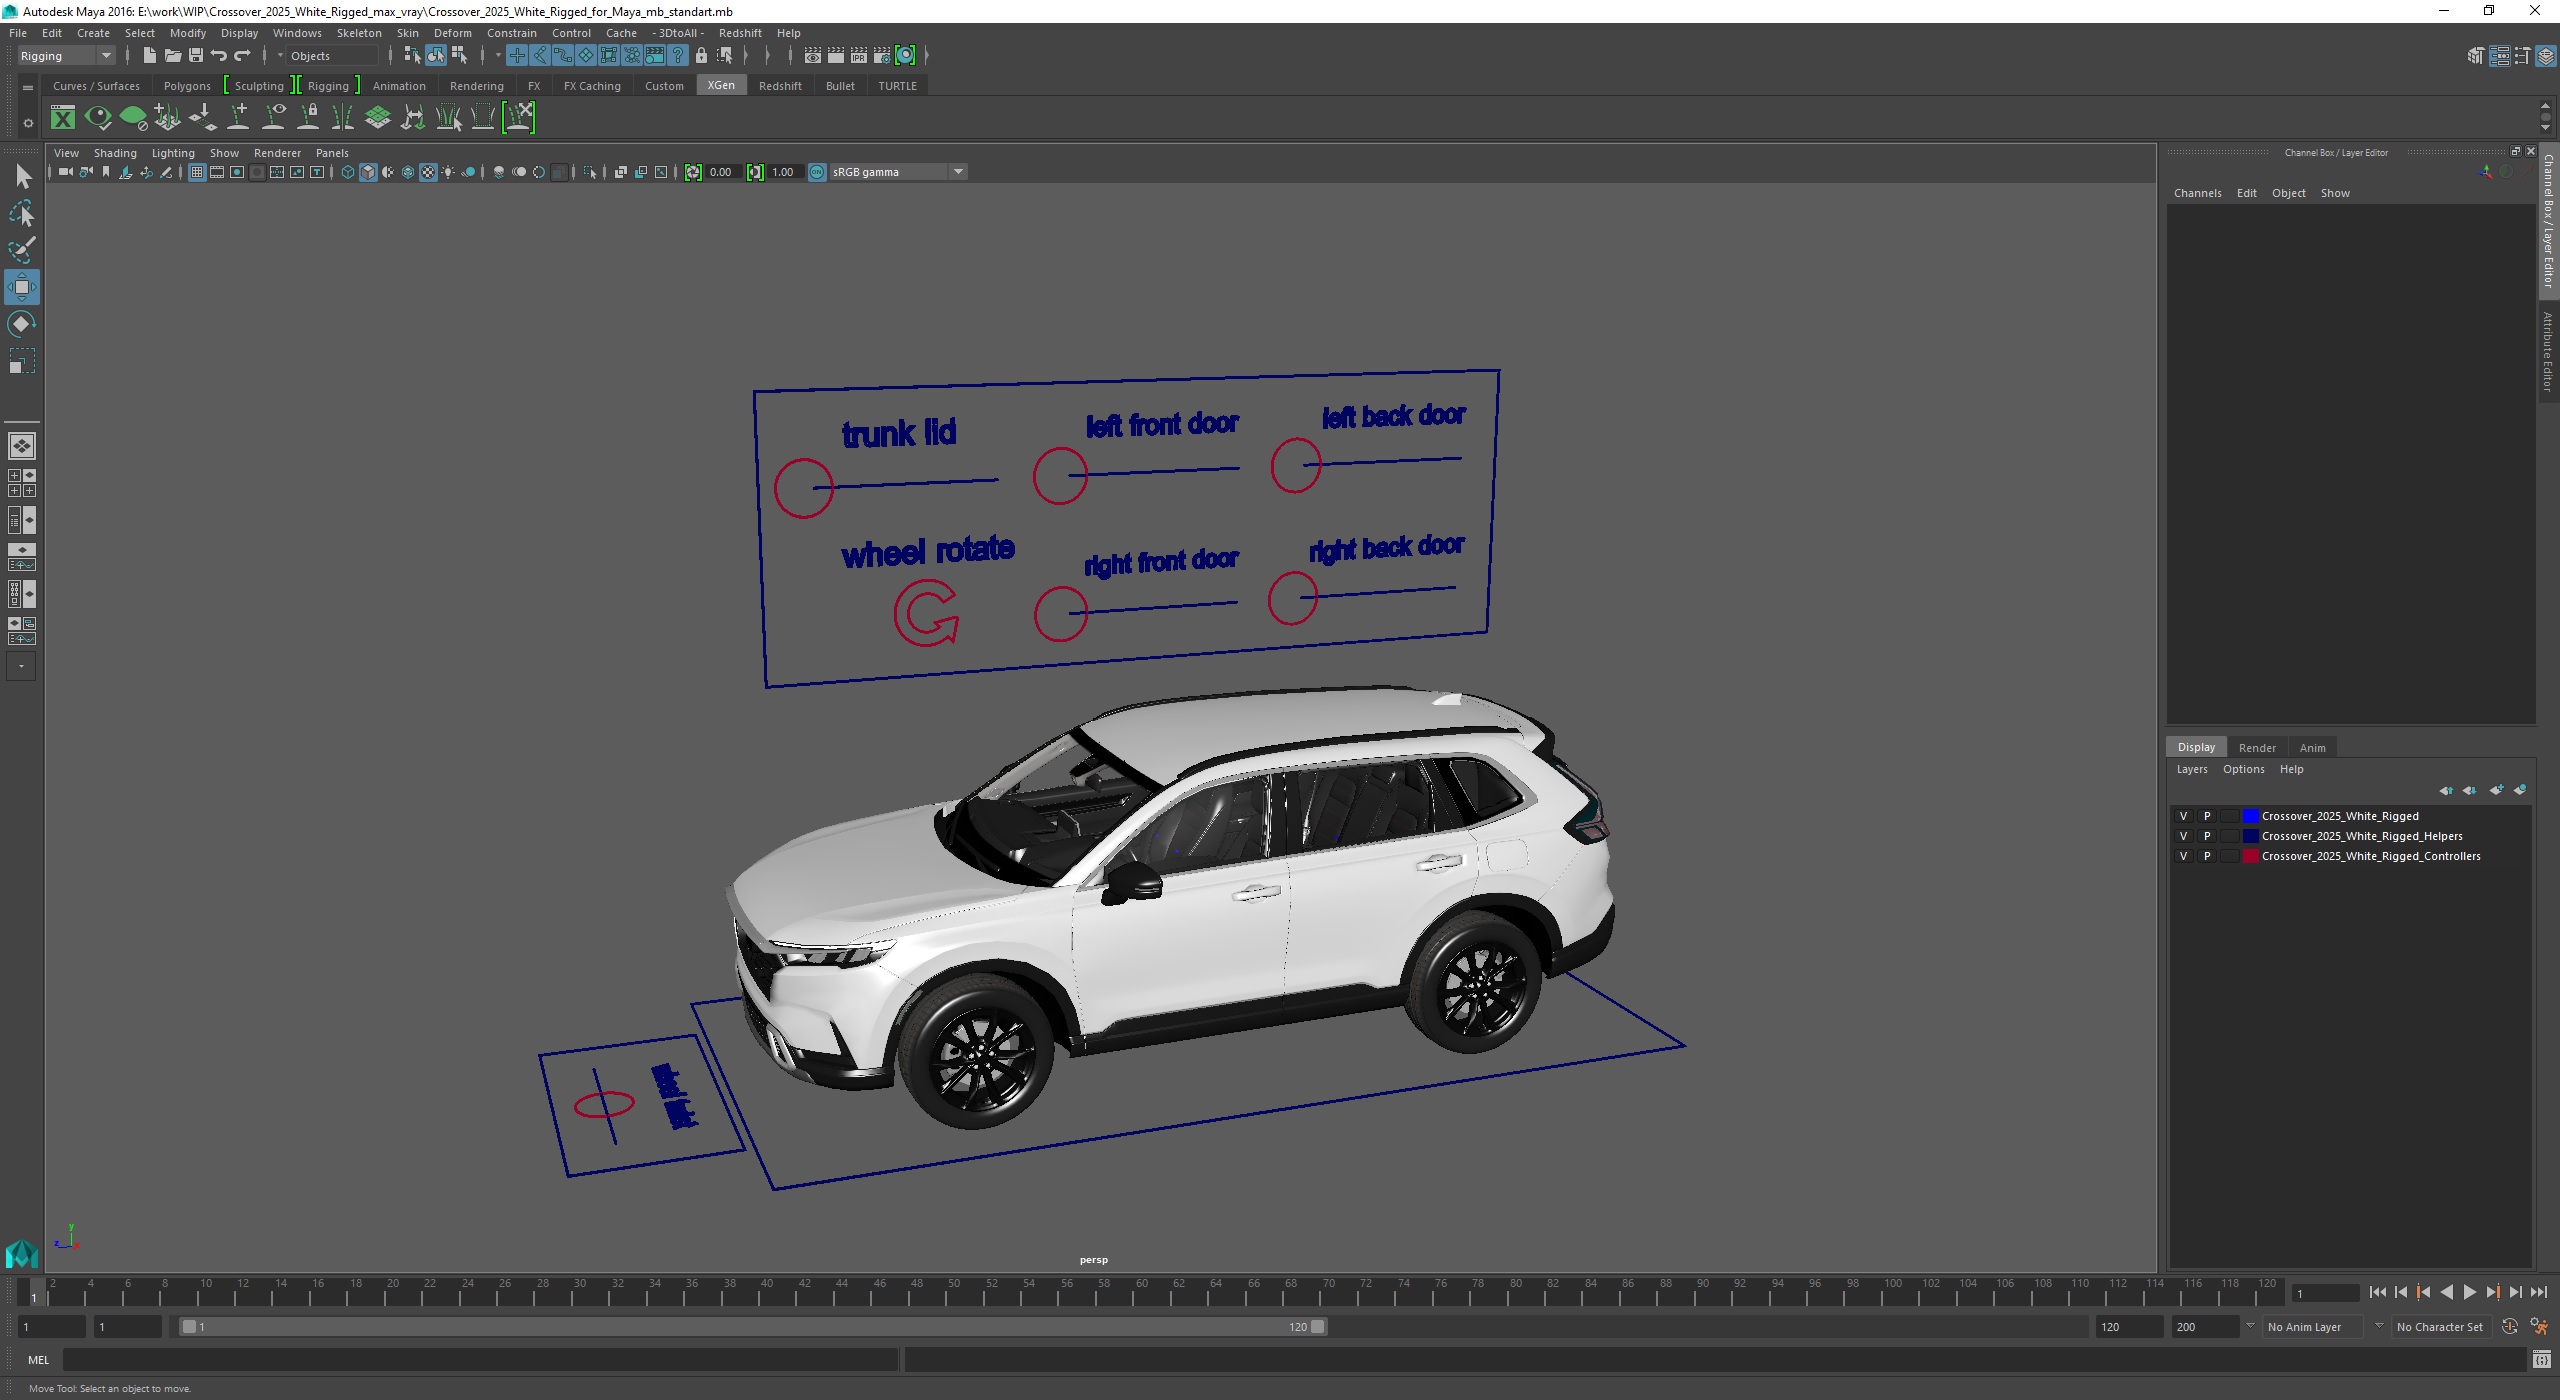Click the play forwards button
2560x1400 pixels.
pos(2470,1293)
